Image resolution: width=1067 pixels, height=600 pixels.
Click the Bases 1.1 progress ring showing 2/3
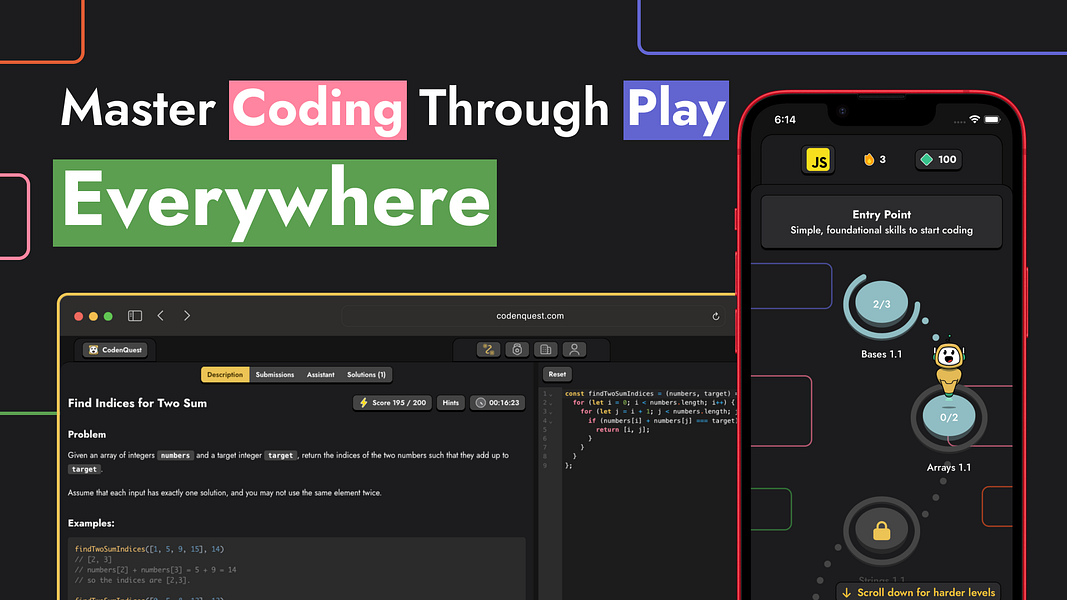[x=880, y=304]
